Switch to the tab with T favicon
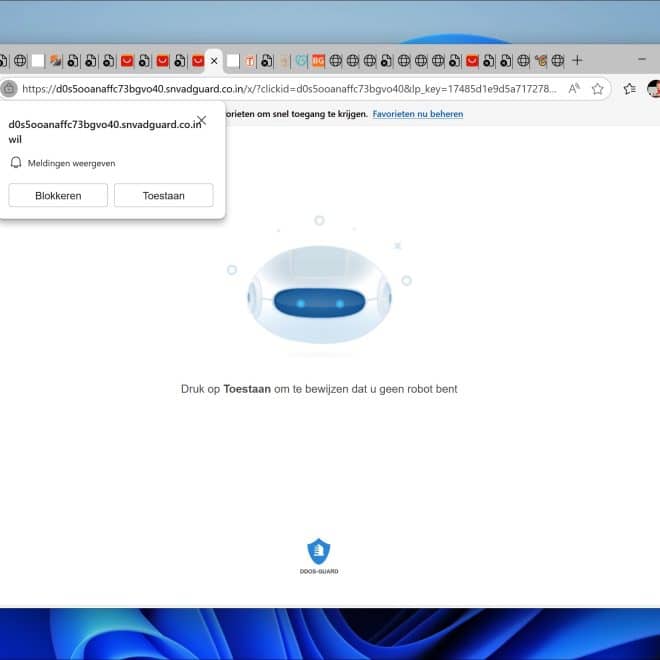This screenshot has width=660, height=660. pos(250,61)
